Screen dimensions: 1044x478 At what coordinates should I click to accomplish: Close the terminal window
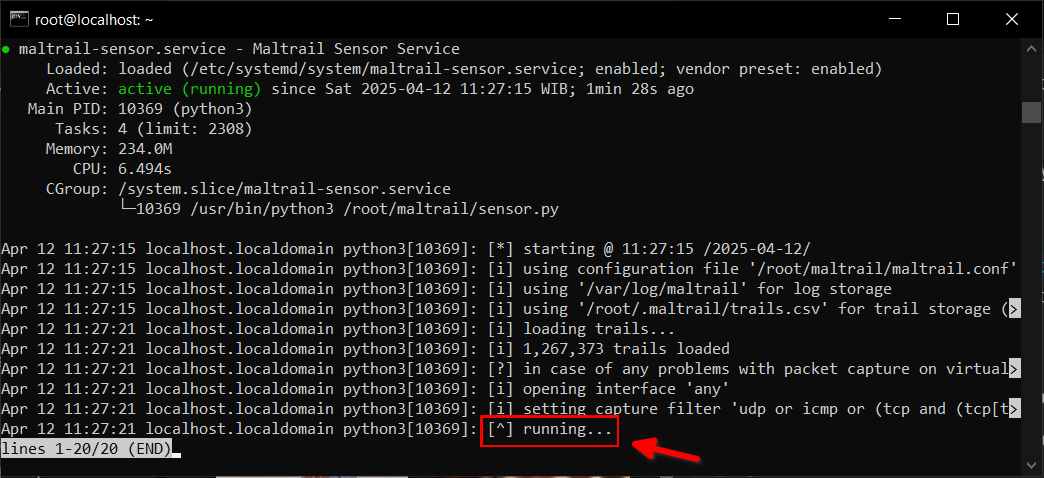tap(1012, 19)
